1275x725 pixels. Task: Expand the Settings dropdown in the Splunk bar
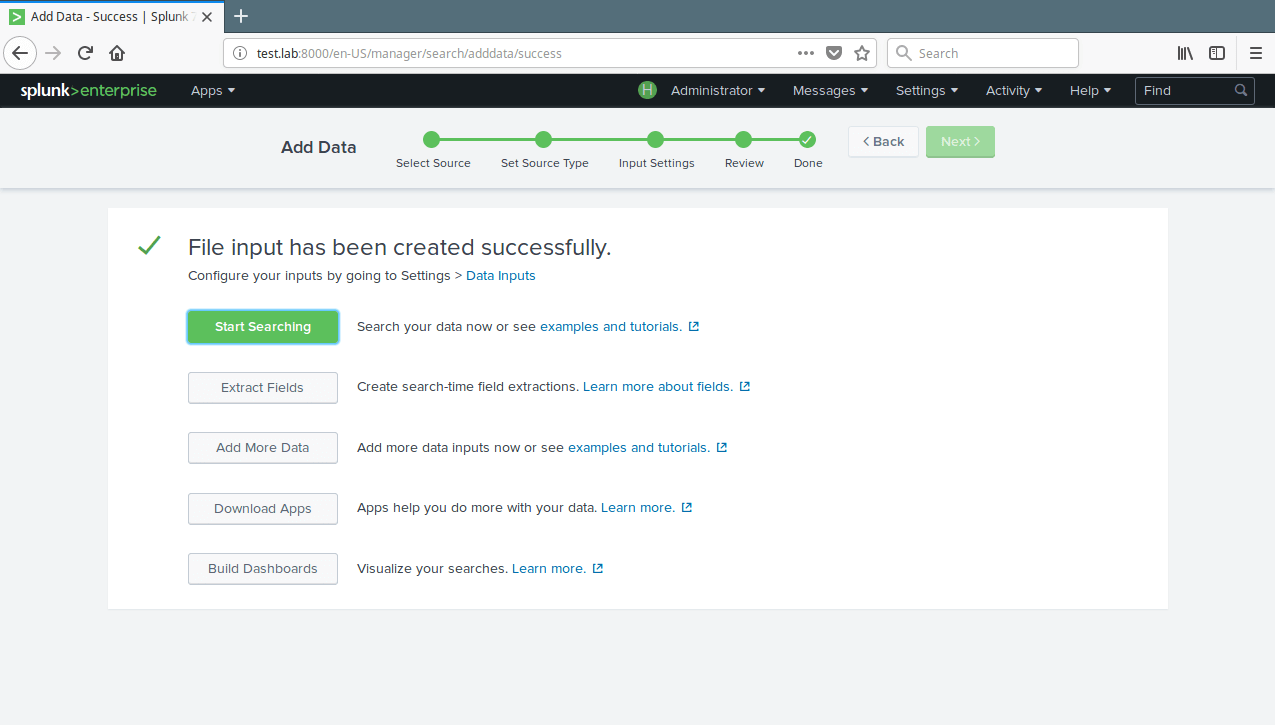(x=926, y=90)
